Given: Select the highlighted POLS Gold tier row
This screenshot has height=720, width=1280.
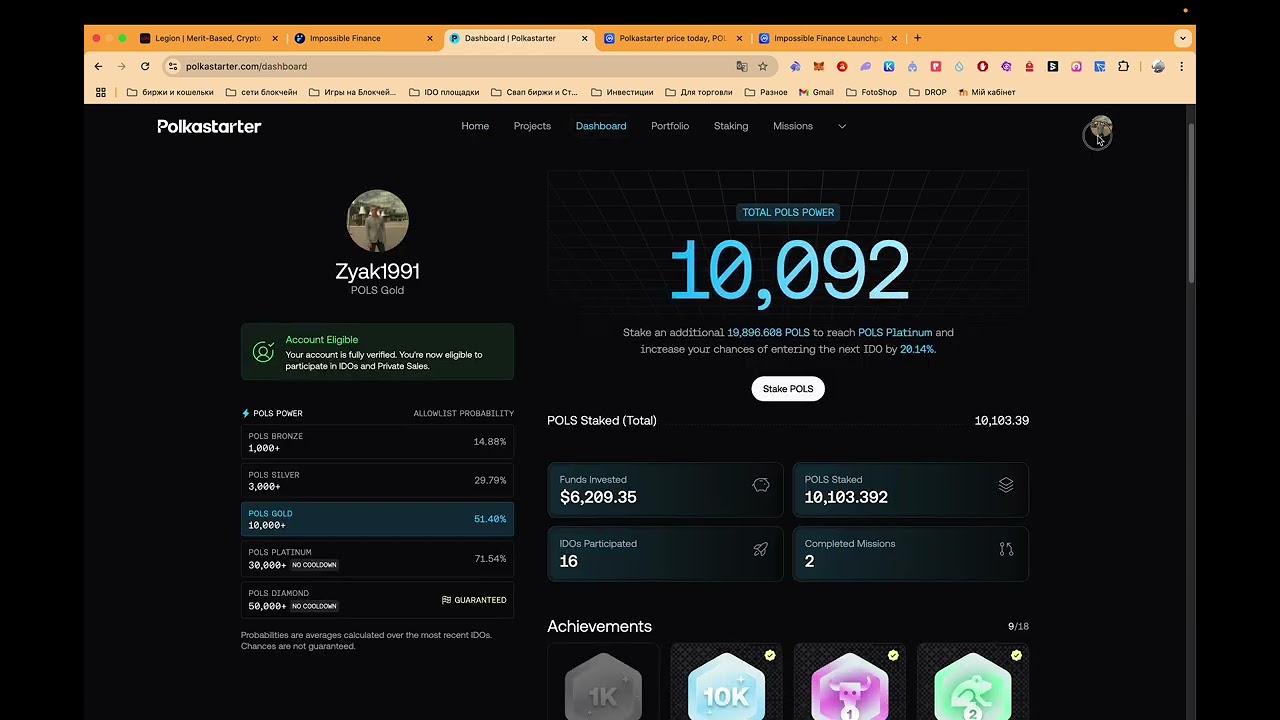Looking at the screenshot, I should 377,519.
